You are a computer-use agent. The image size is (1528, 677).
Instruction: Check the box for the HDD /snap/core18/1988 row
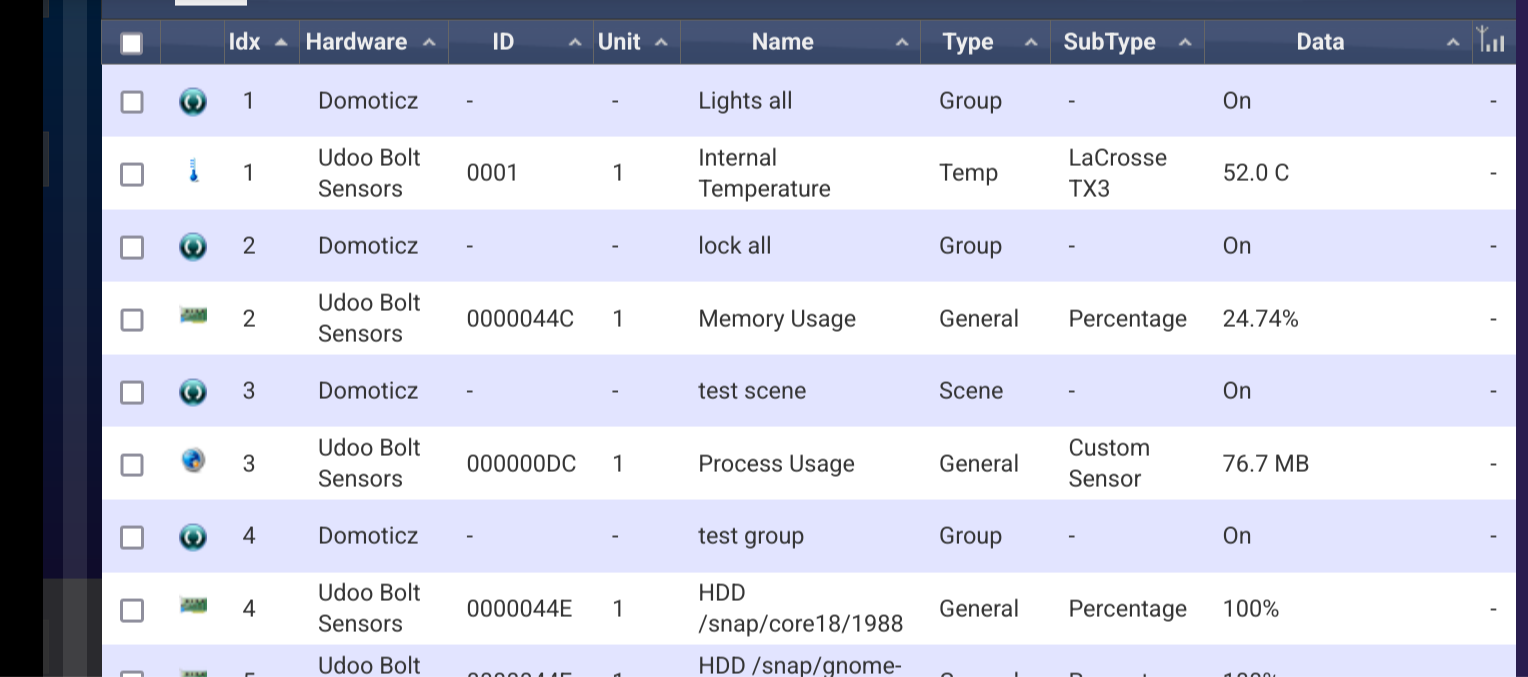pos(132,610)
